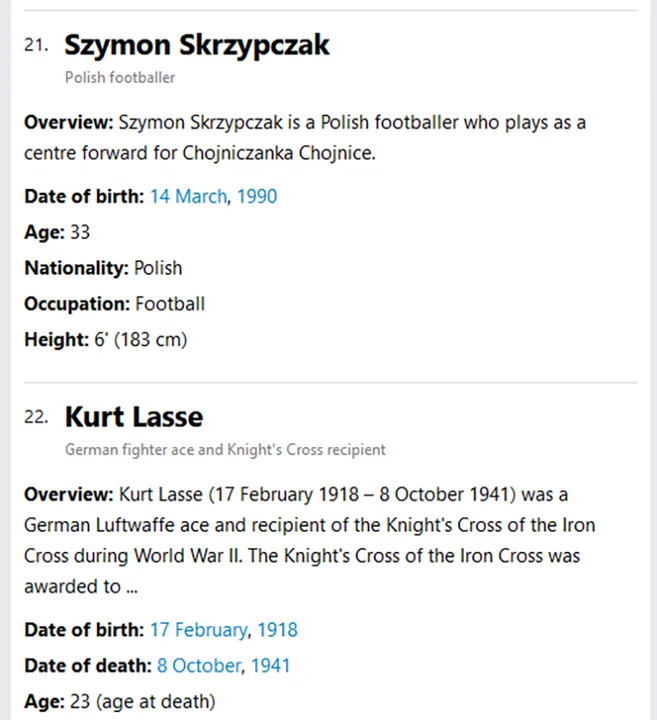Click Kurt Lasse overview paragraph
Viewport: 657px width, 720px height.
coord(310,540)
